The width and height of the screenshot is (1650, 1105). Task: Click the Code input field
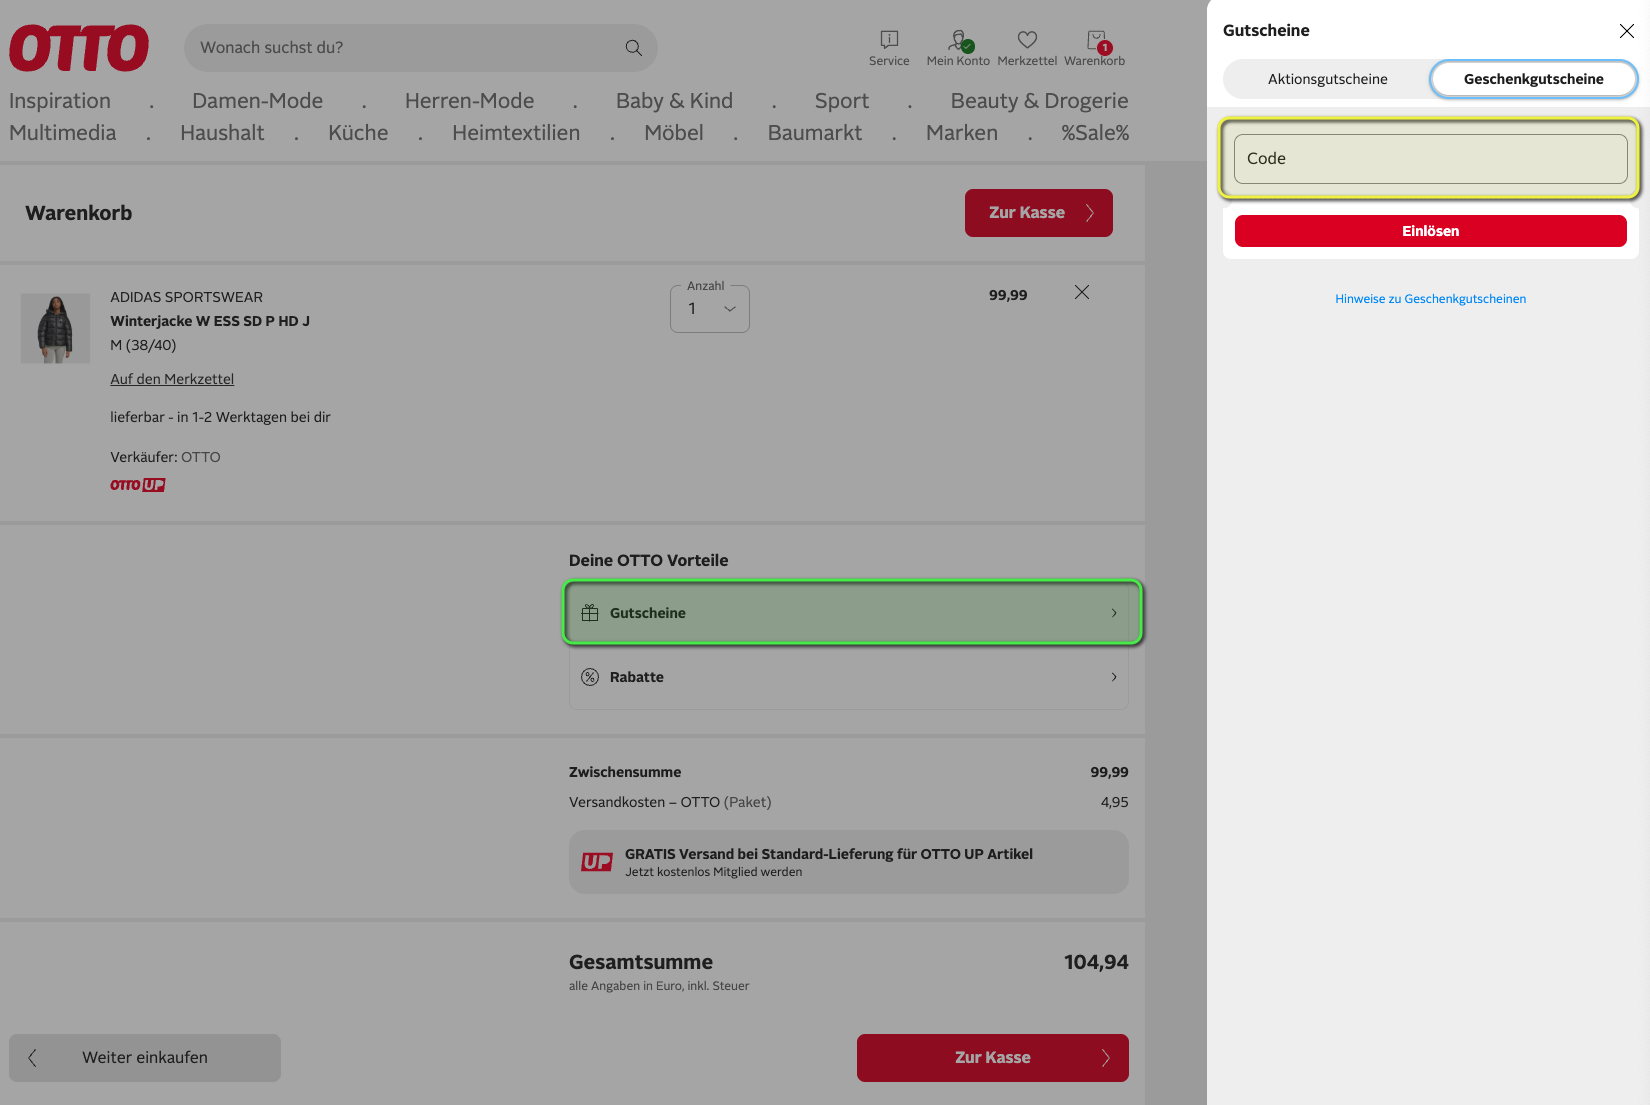[x=1430, y=159]
